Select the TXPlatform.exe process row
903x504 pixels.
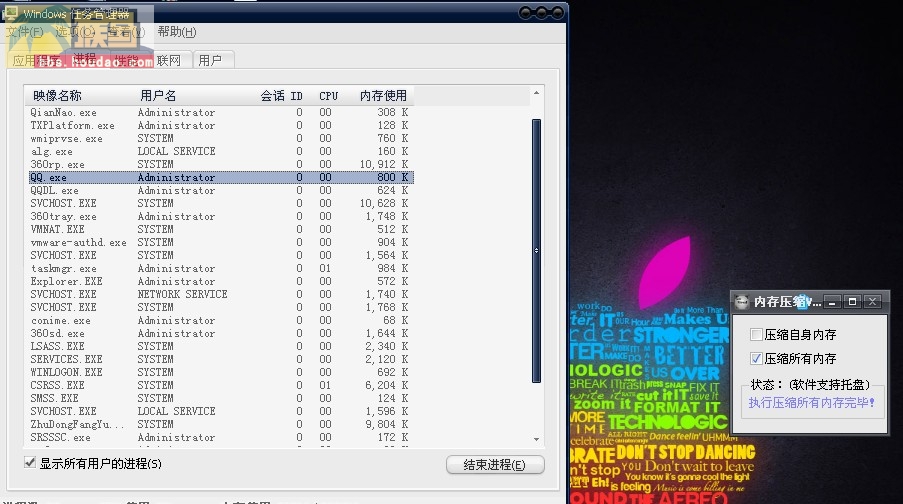[x=221, y=125]
